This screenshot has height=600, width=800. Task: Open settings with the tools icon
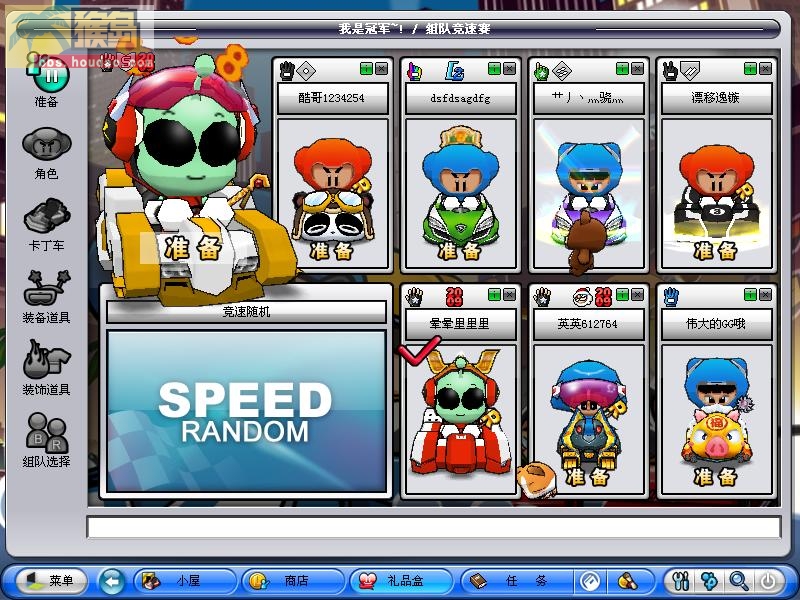point(681,581)
